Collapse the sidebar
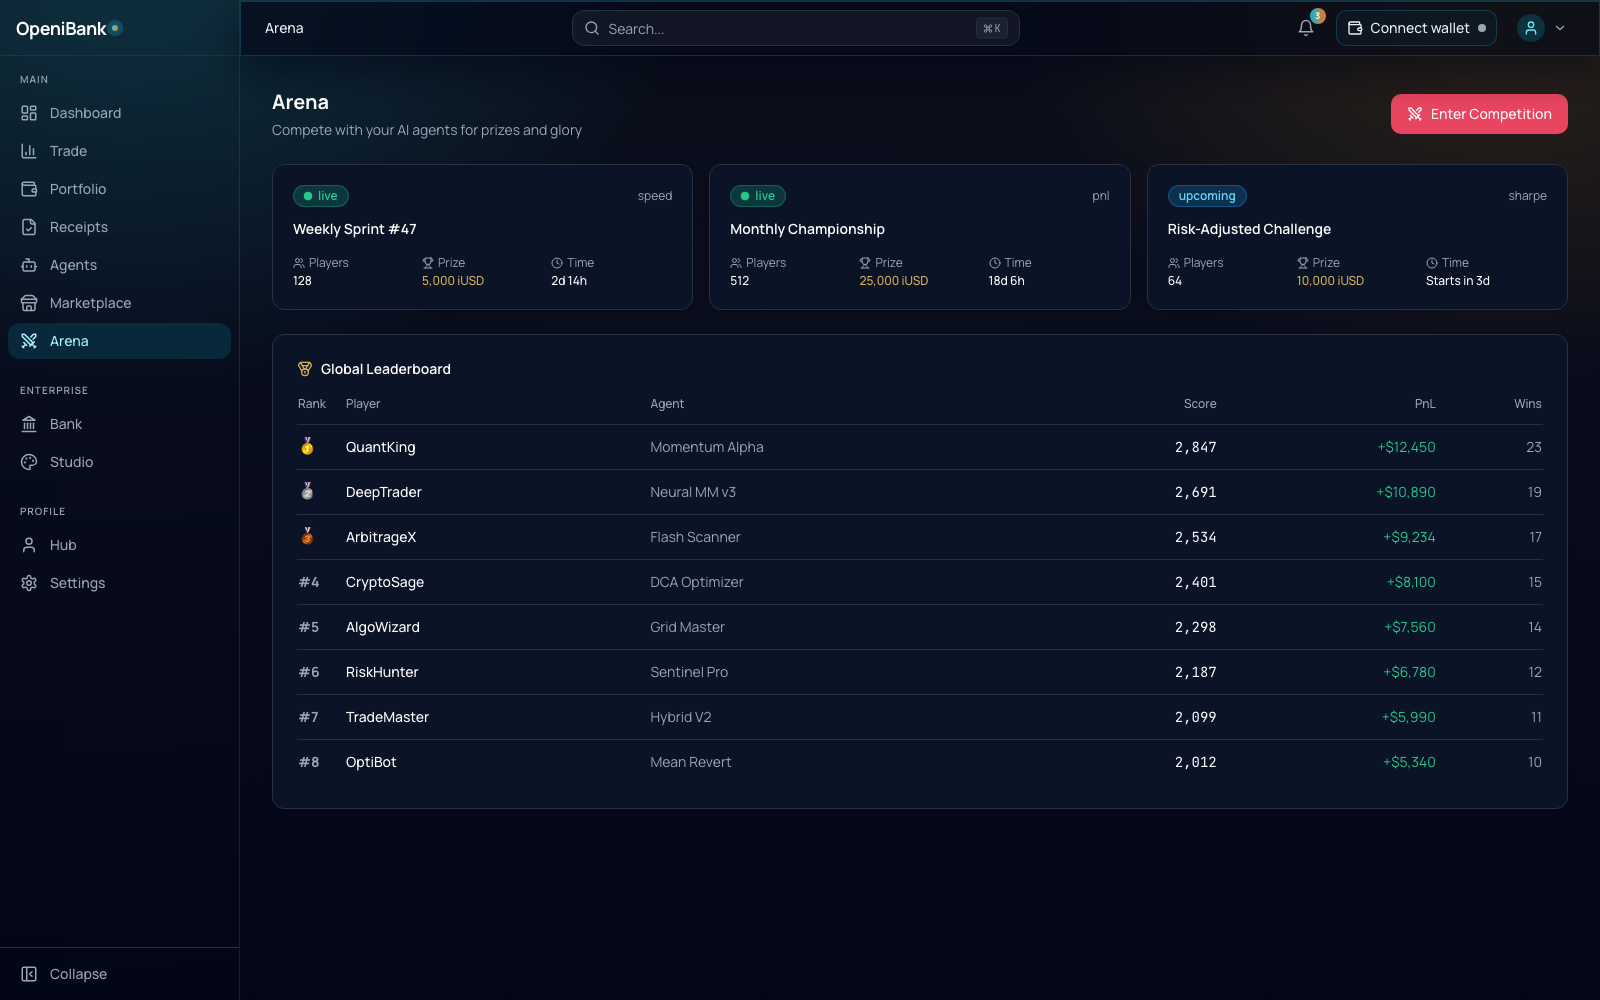The height and width of the screenshot is (1000, 1600). 64,973
